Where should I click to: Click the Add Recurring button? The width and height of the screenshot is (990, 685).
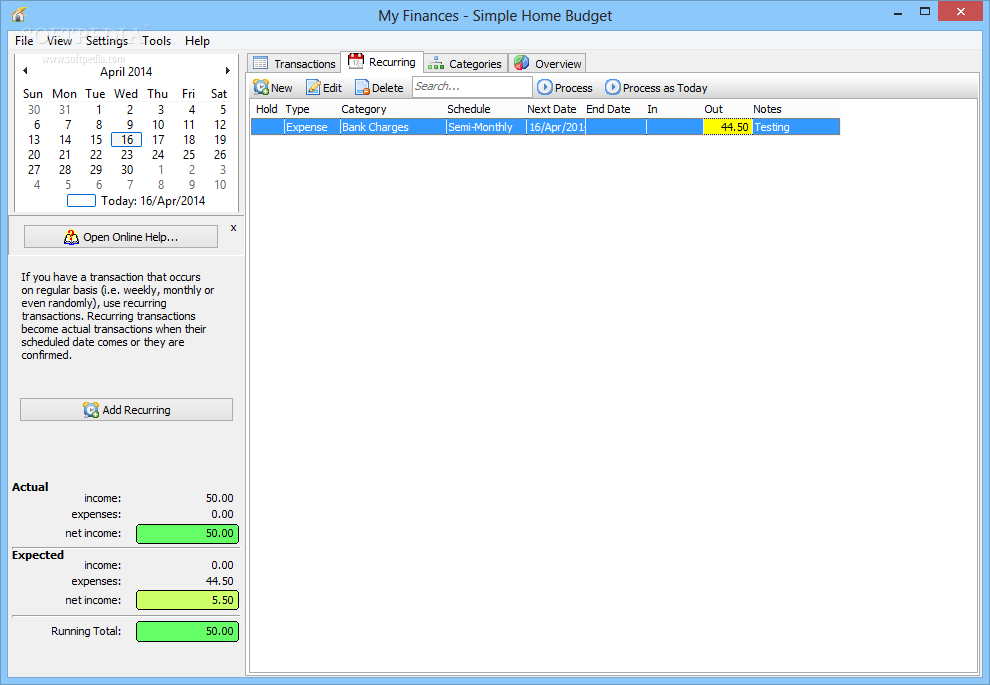tap(126, 410)
